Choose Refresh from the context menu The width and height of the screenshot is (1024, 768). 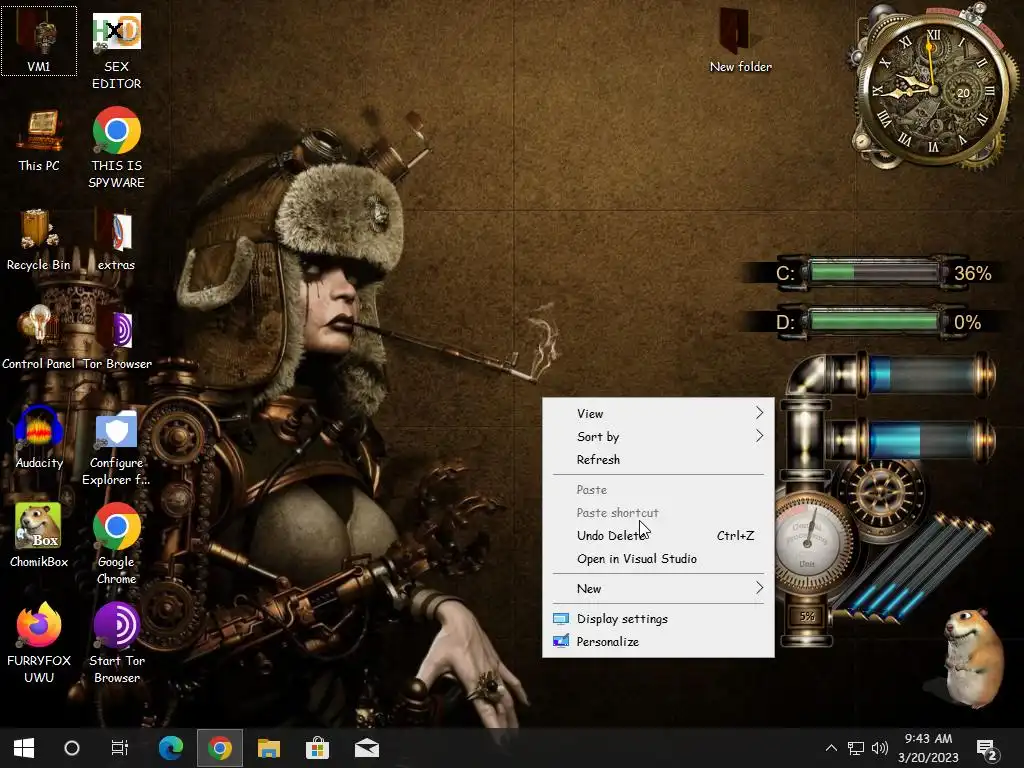[658, 459]
